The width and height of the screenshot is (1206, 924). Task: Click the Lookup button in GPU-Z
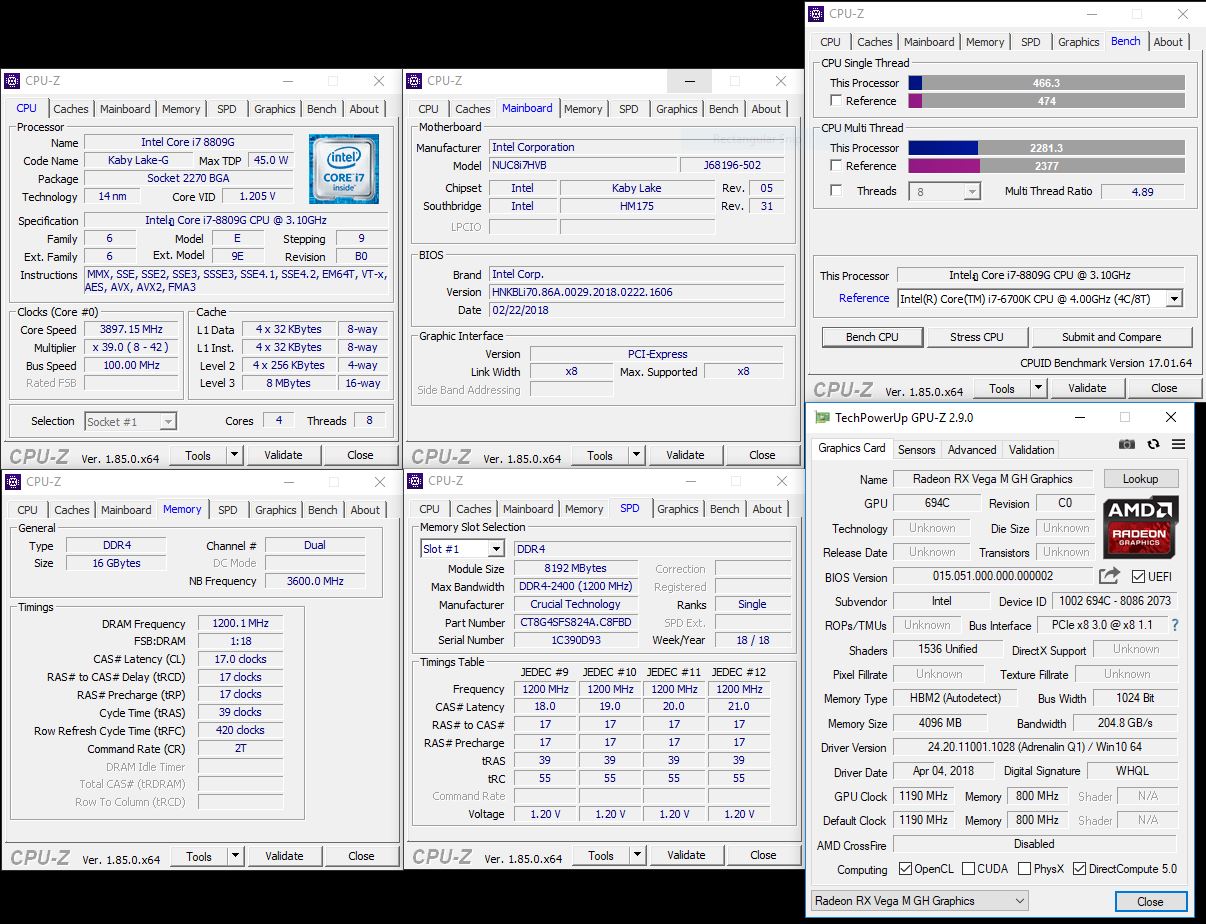1140,479
